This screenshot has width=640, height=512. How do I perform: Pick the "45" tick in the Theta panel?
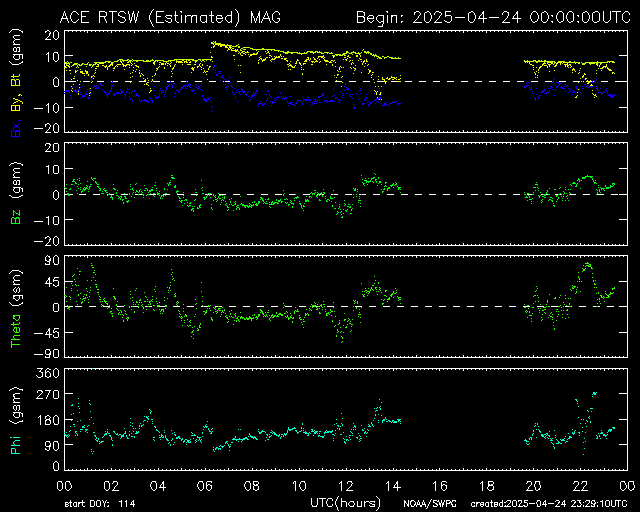(52, 282)
